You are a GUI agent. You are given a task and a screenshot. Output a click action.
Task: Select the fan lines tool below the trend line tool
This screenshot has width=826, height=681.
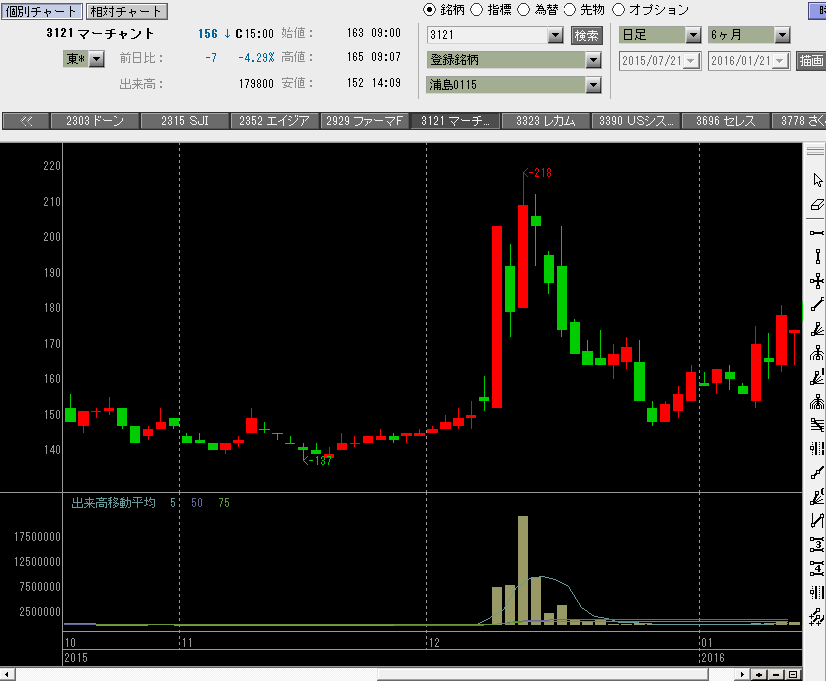(817, 329)
